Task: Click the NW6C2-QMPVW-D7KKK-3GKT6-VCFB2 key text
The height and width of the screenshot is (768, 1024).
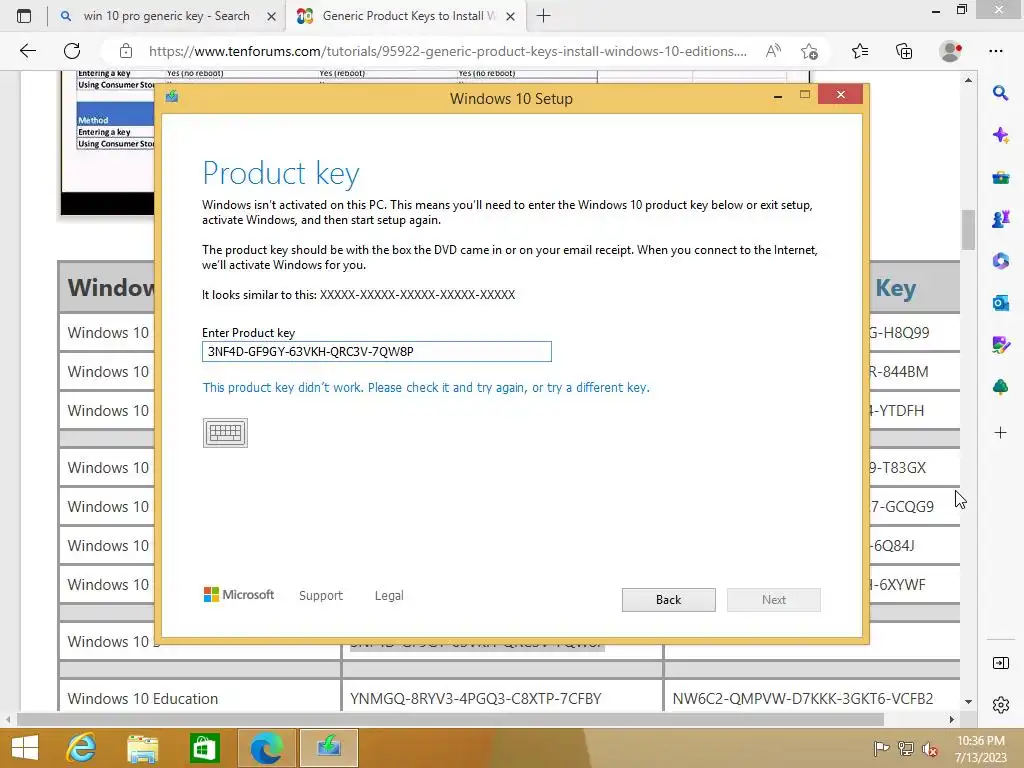Action: tap(803, 699)
